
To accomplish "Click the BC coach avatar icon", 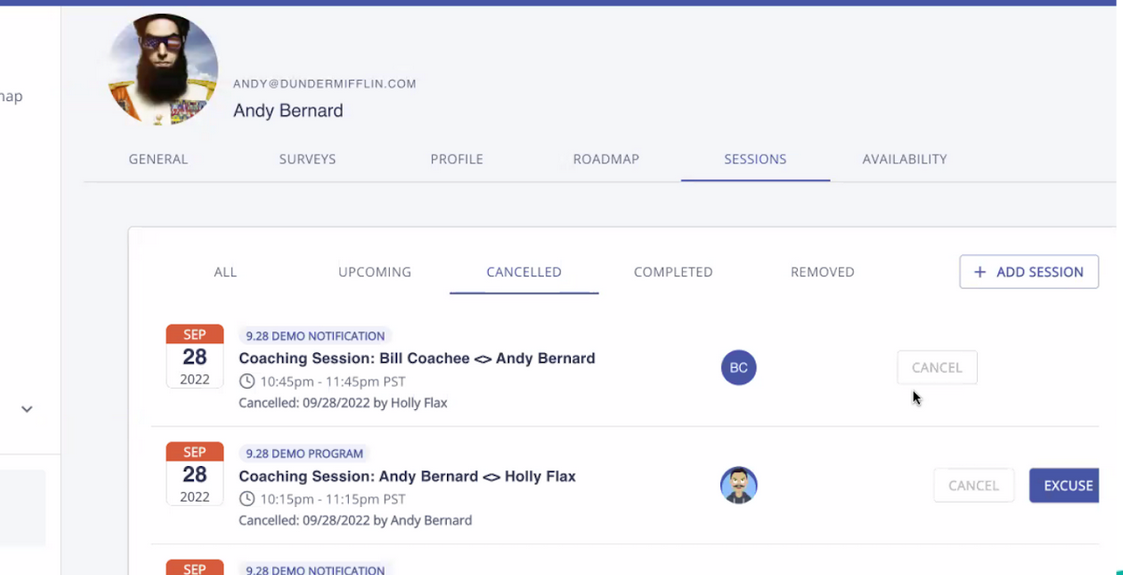I will pos(738,368).
